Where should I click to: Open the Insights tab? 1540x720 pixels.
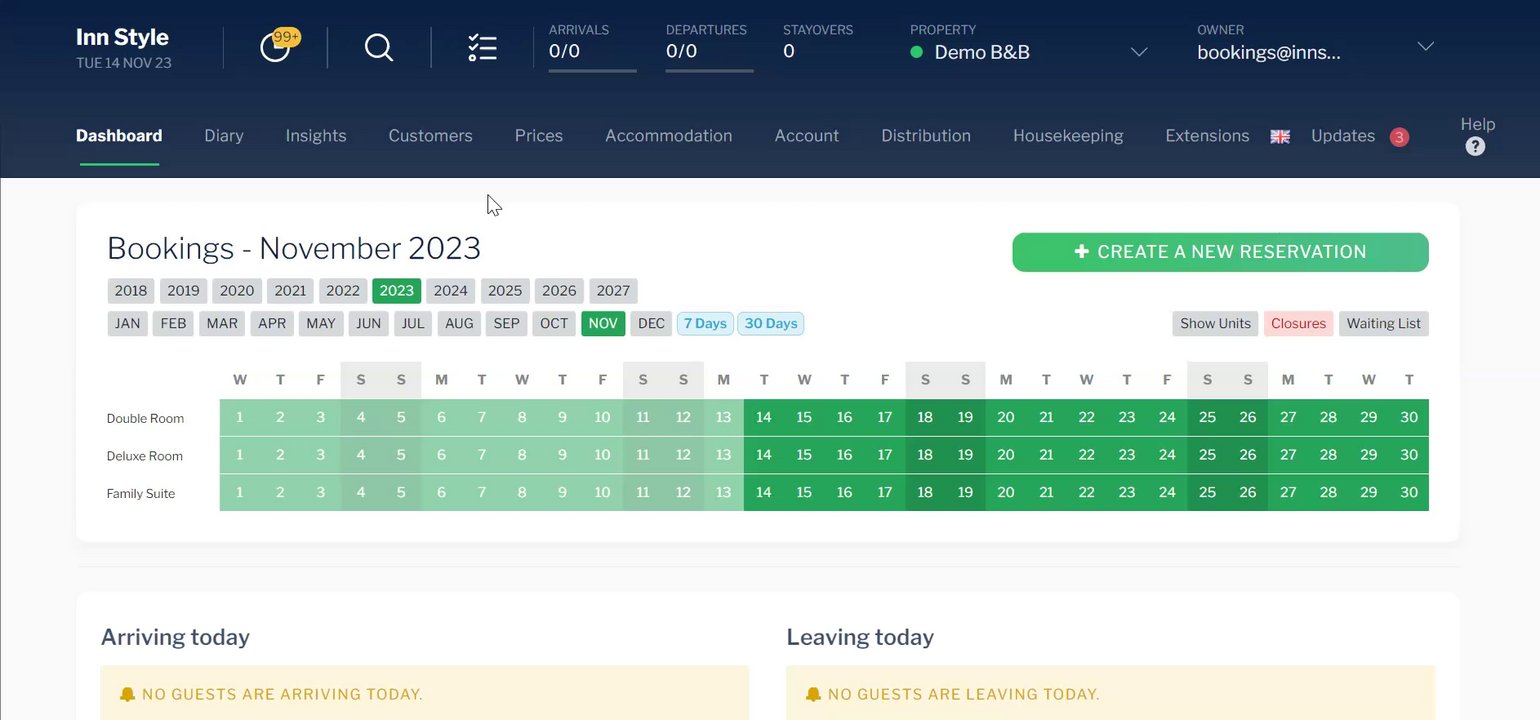(x=316, y=136)
